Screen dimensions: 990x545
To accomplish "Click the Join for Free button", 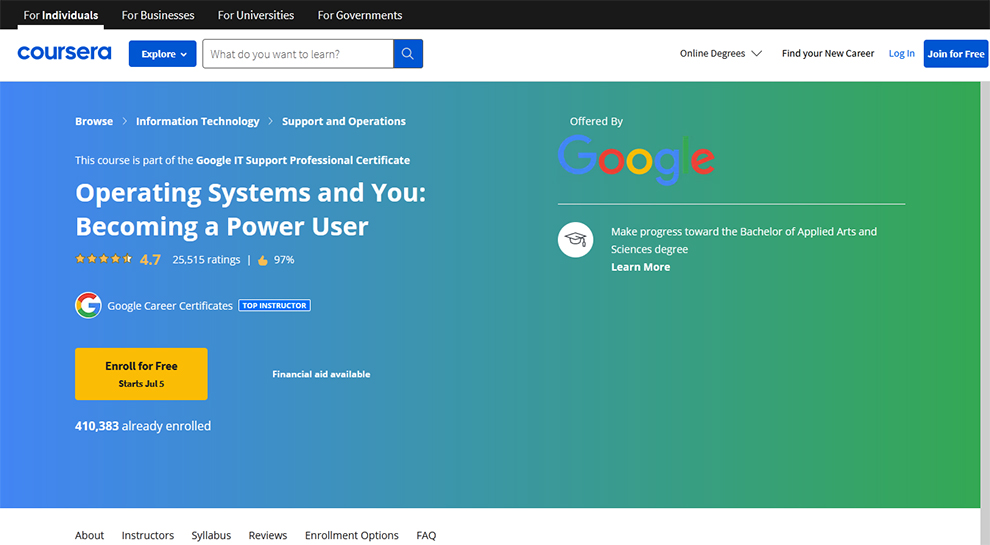I will click(x=956, y=54).
